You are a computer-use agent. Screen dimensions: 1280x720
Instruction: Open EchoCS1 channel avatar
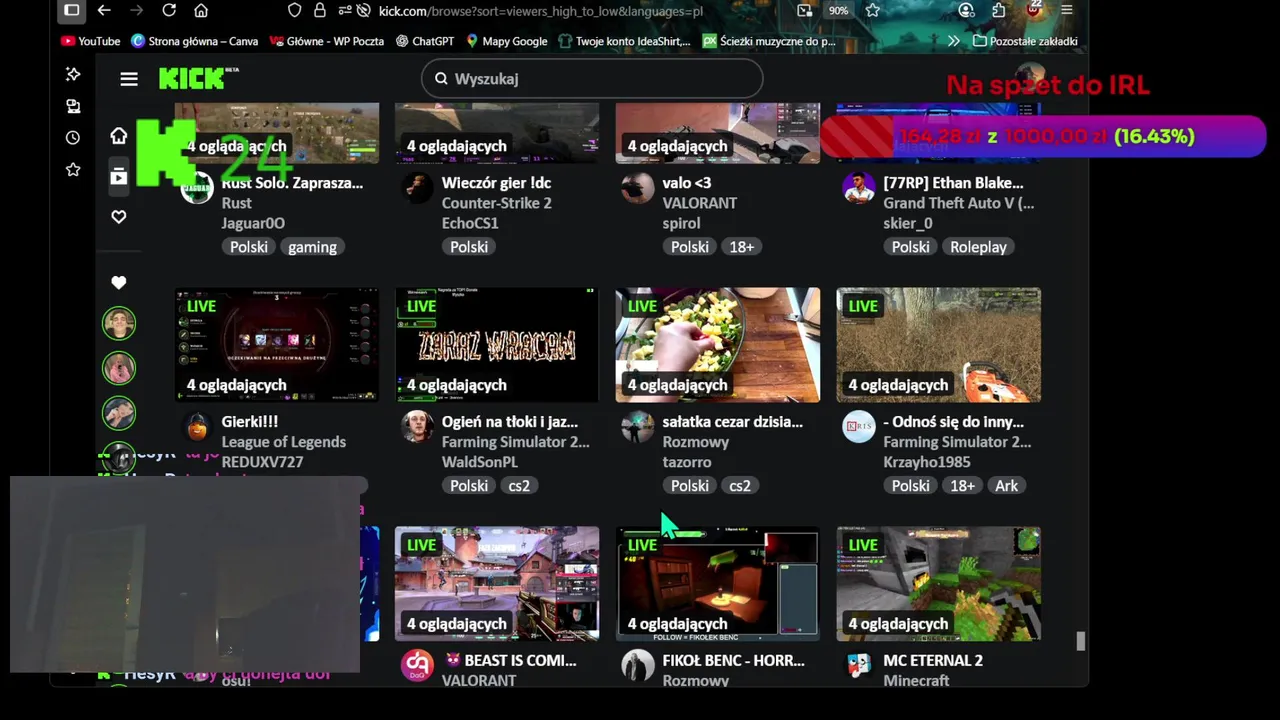pyautogui.click(x=417, y=188)
